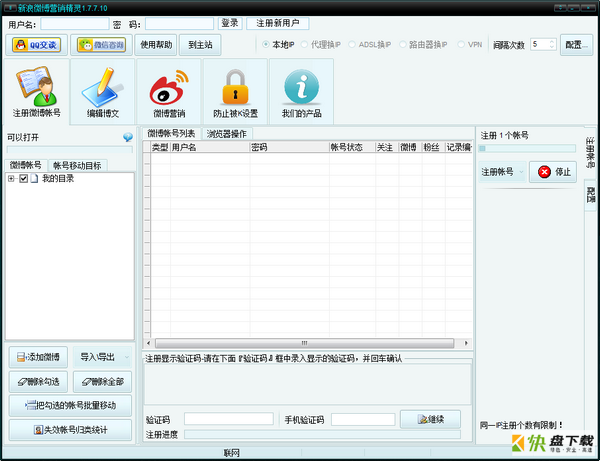Open the 防止被K设置 padlock icon
The image size is (600, 461).
(x=235, y=92)
